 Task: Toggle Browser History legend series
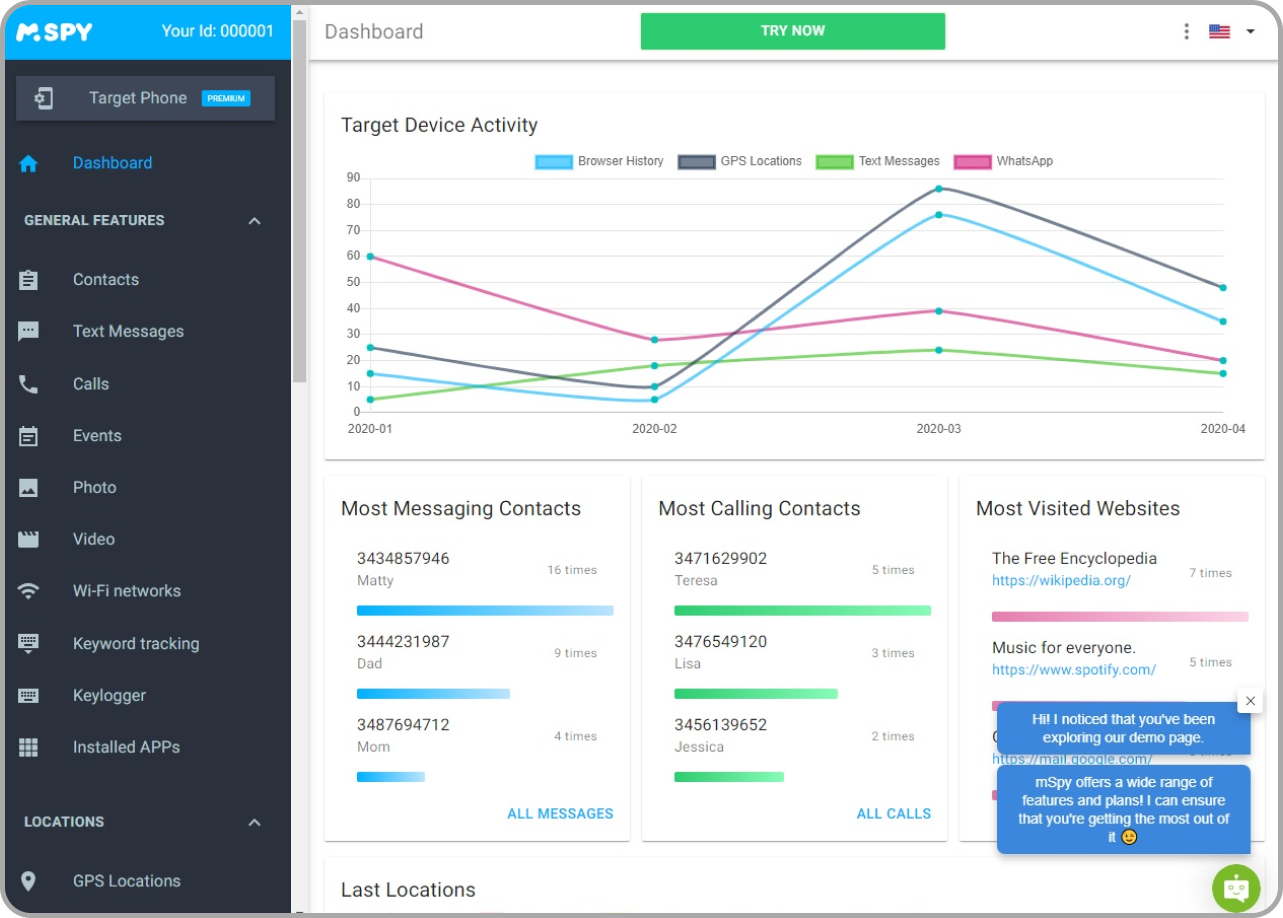[599, 161]
